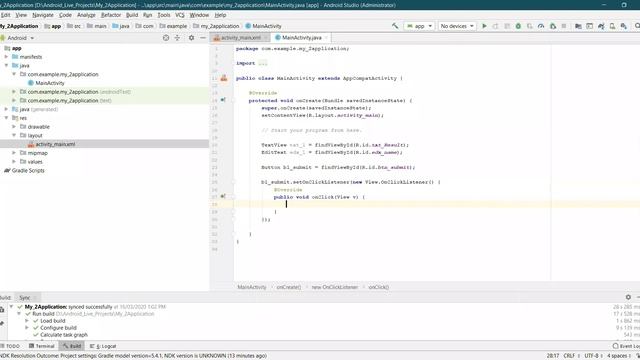Viewport: 640px width, 360px height.
Task: Click Run with Coverage icon
Action: (529, 26)
